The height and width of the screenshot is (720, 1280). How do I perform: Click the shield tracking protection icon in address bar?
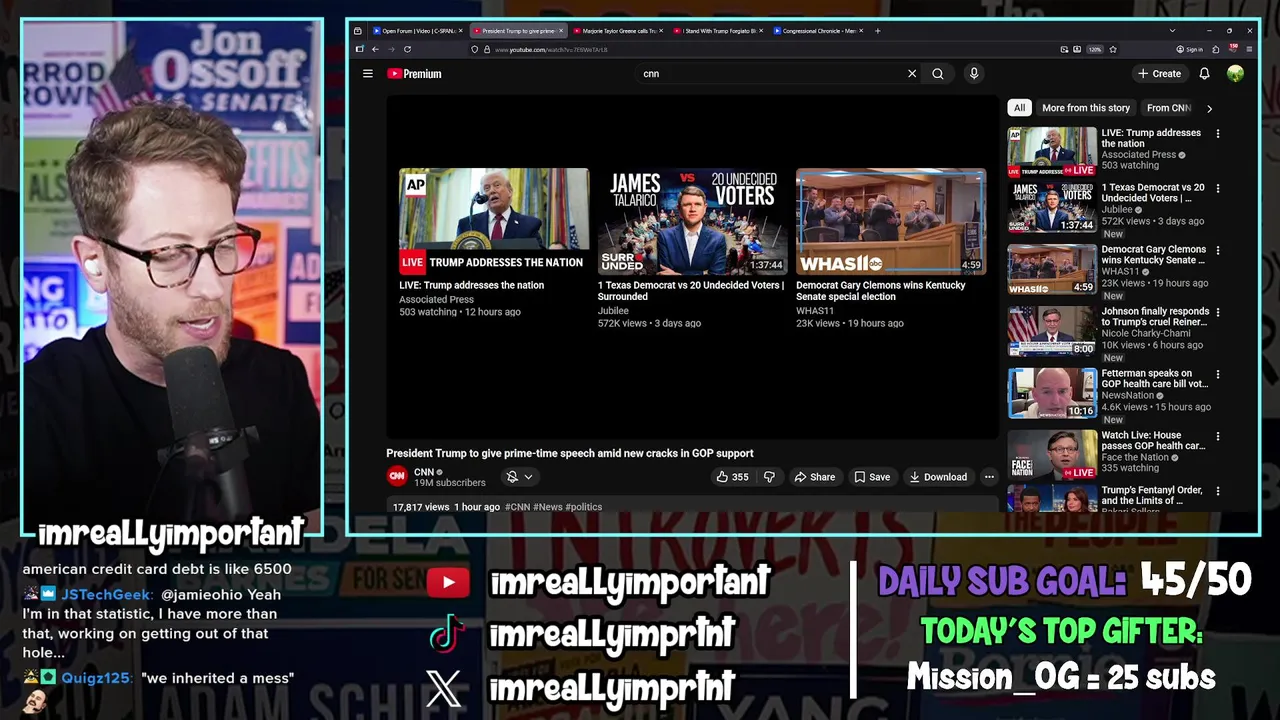click(474, 49)
